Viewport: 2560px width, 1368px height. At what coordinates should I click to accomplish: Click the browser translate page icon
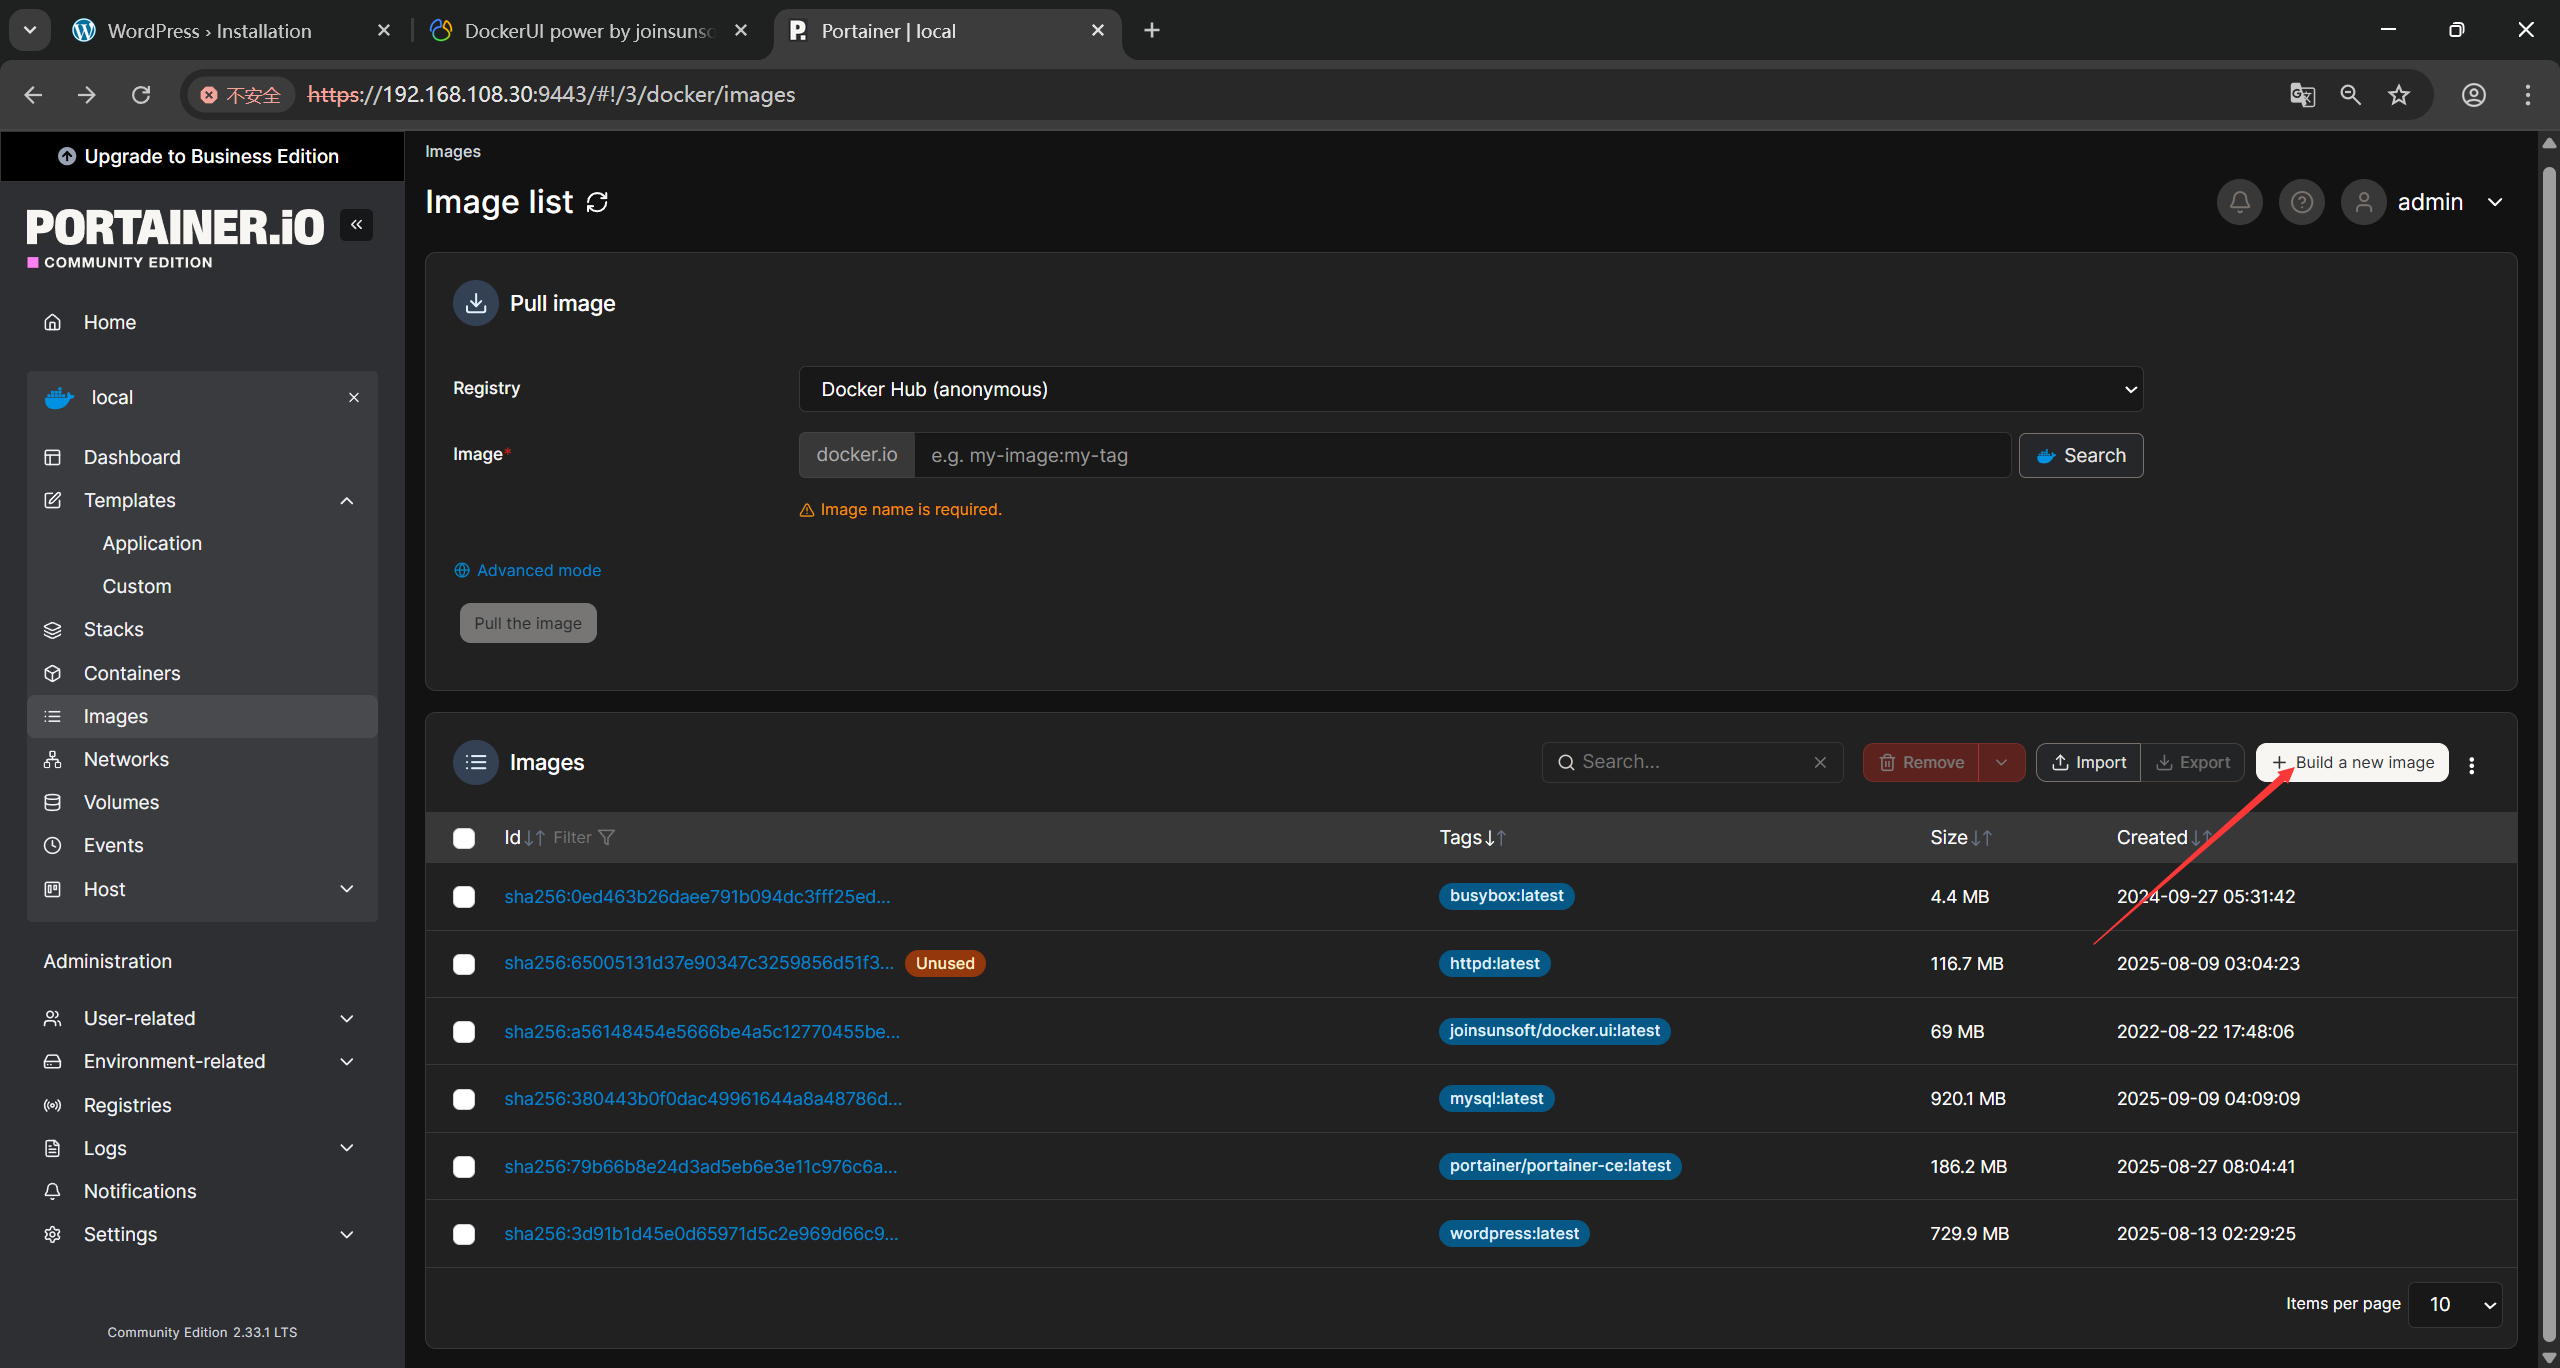2302,95
